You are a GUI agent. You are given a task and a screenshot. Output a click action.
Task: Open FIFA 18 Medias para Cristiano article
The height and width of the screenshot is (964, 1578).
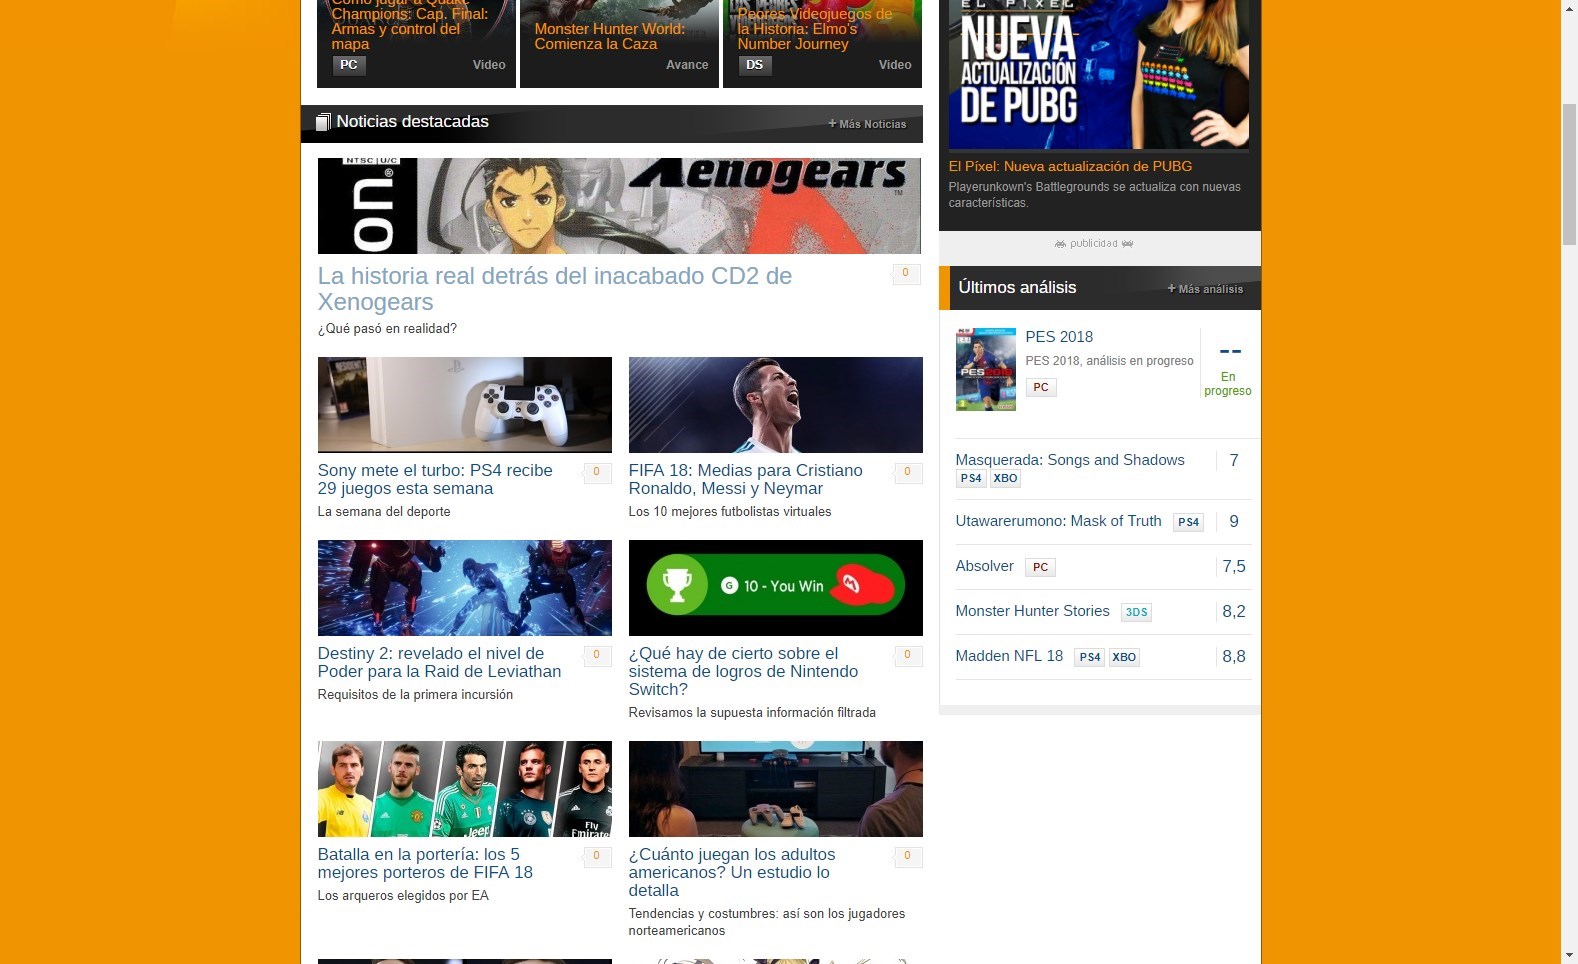[745, 479]
